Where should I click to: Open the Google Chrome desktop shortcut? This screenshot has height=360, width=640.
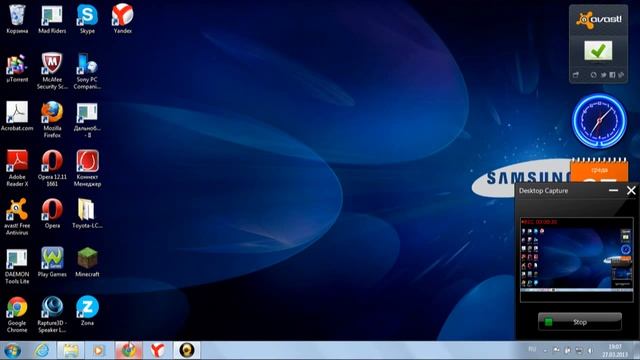coord(17,314)
